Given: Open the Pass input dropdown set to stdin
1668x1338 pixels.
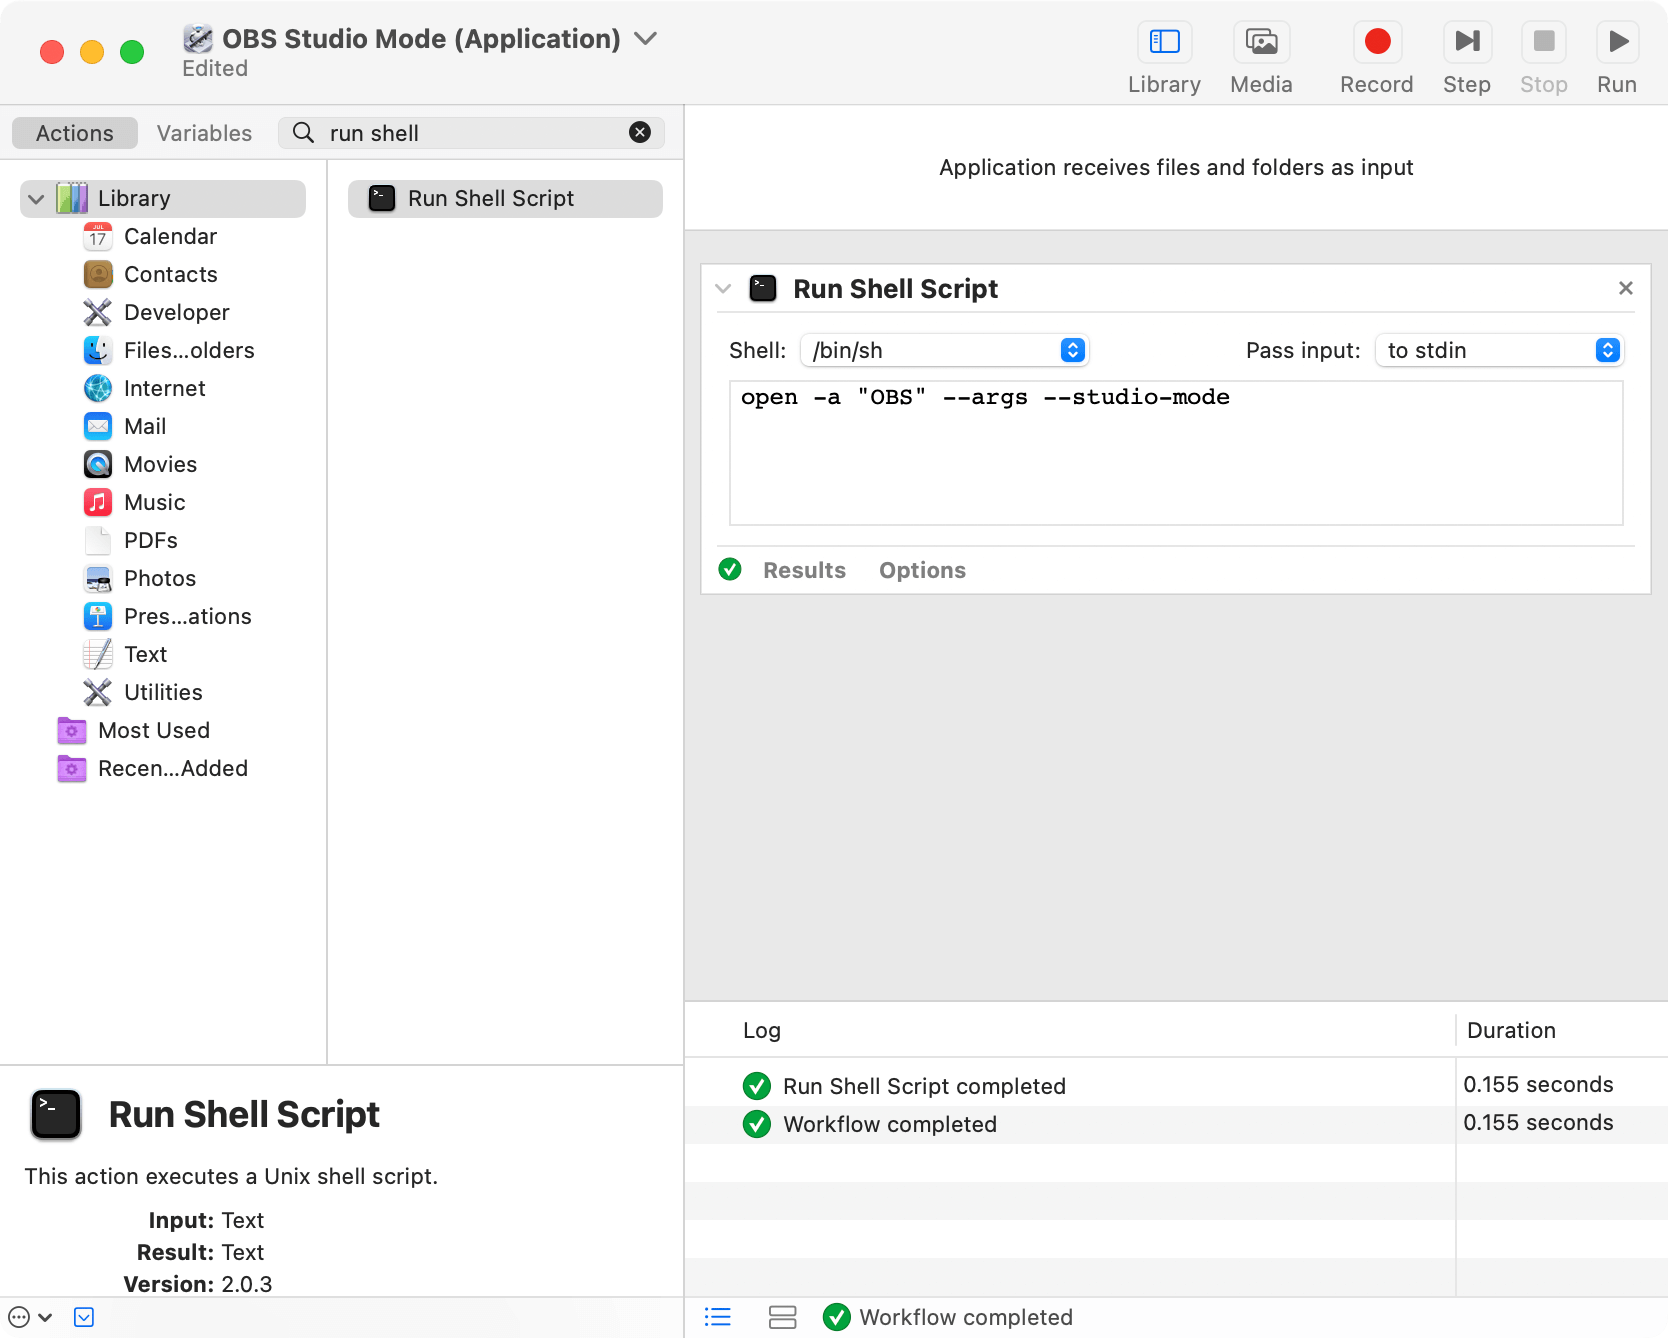Looking at the screenshot, I should (x=1499, y=350).
